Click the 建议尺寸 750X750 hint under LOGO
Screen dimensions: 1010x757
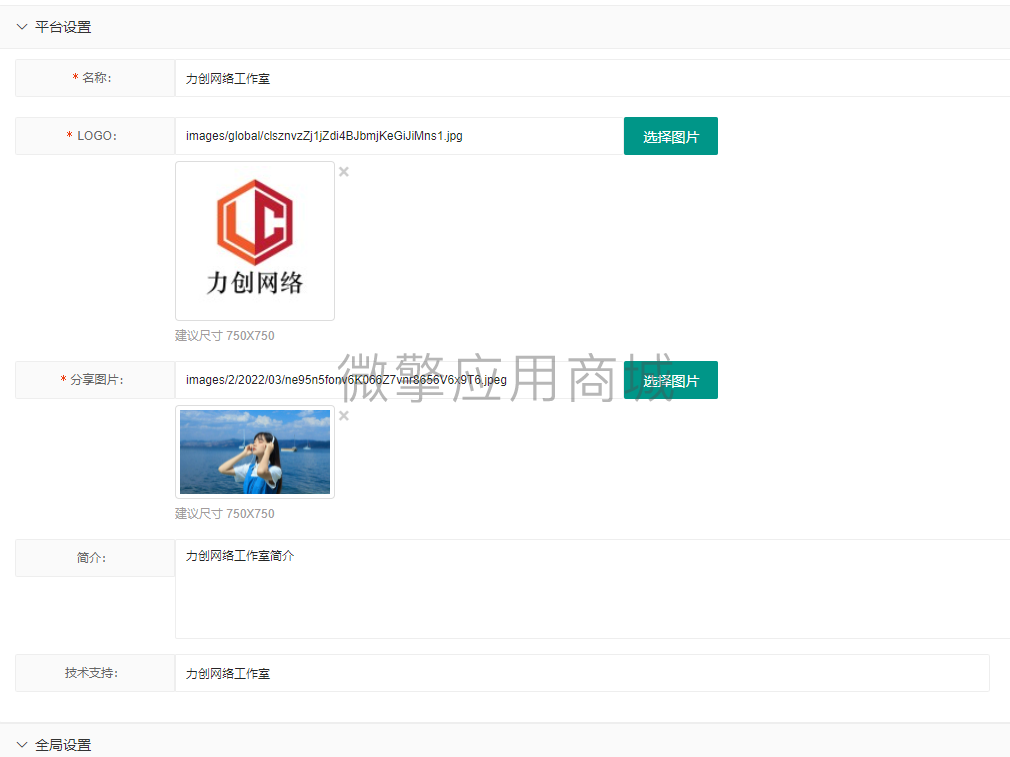(x=224, y=336)
